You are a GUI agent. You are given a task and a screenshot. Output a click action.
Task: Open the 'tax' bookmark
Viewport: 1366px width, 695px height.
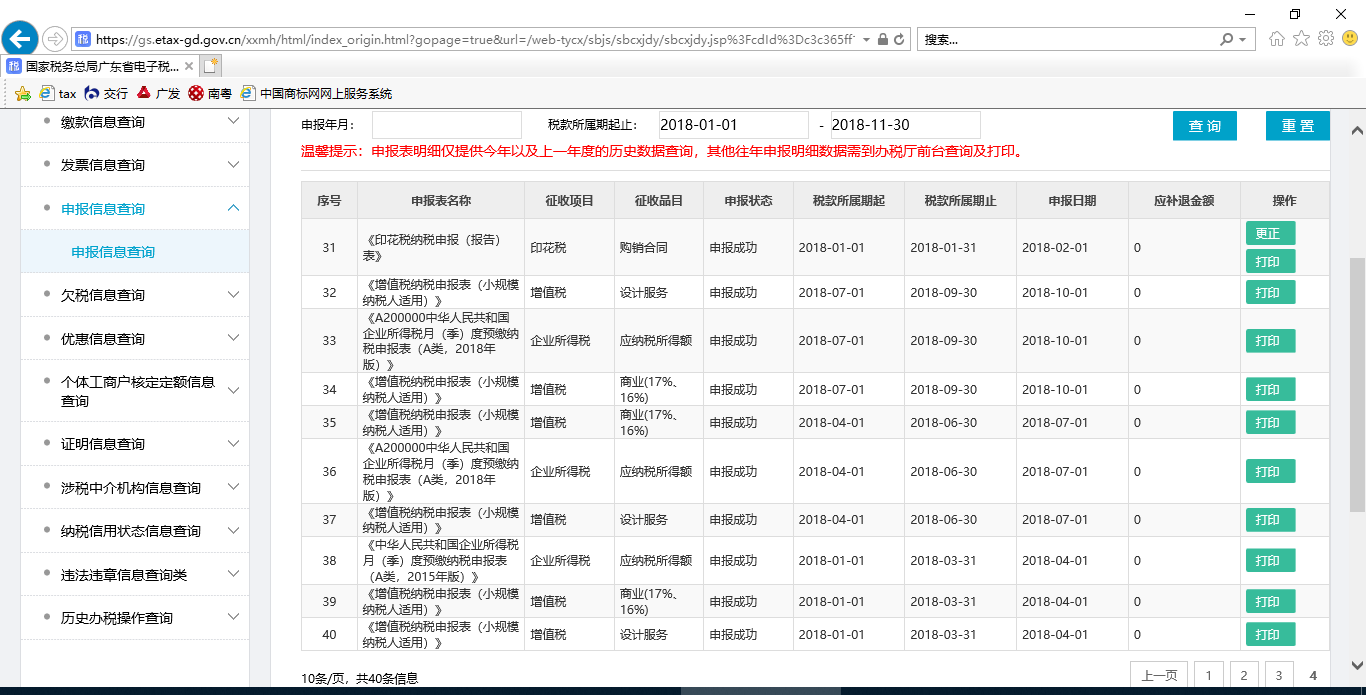pyautogui.click(x=58, y=93)
